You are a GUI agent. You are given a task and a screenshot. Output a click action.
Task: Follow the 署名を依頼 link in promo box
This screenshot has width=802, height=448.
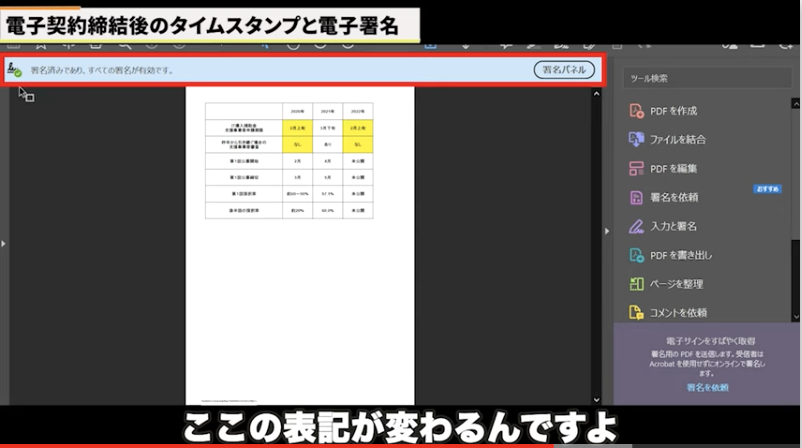point(707,387)
